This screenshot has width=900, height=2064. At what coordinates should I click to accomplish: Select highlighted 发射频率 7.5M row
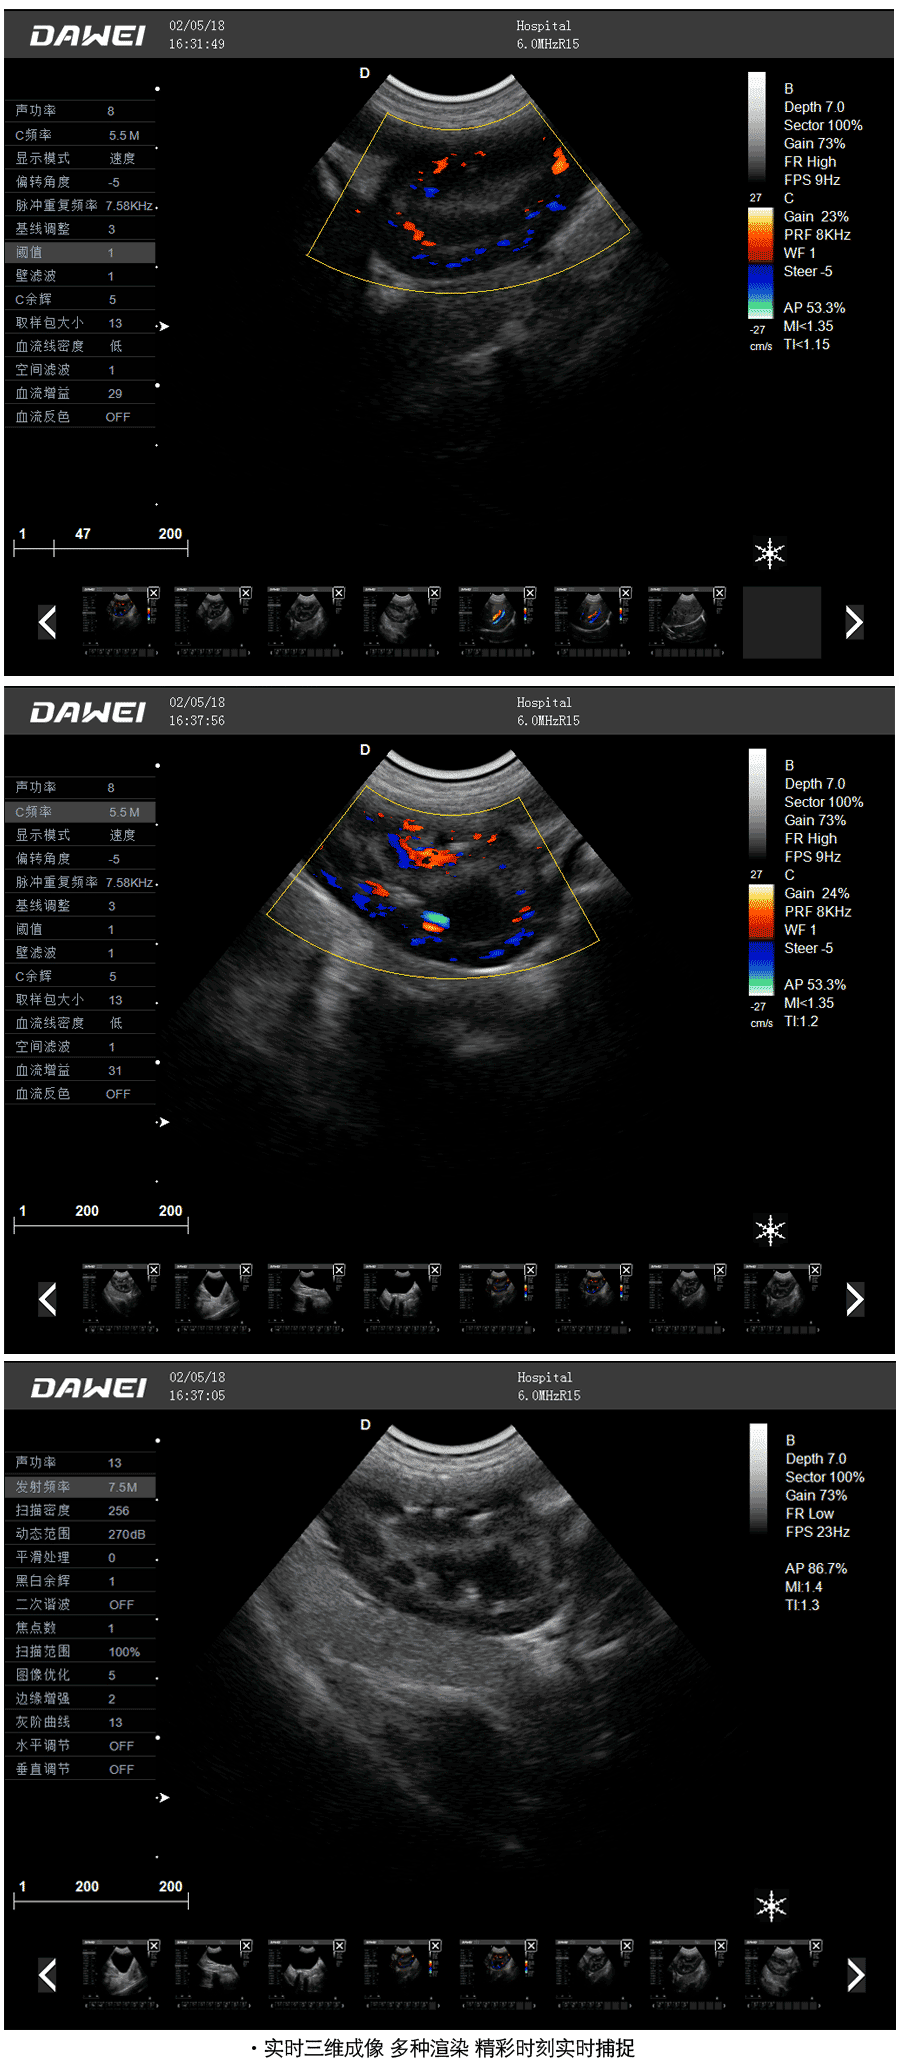[81, 1487]
